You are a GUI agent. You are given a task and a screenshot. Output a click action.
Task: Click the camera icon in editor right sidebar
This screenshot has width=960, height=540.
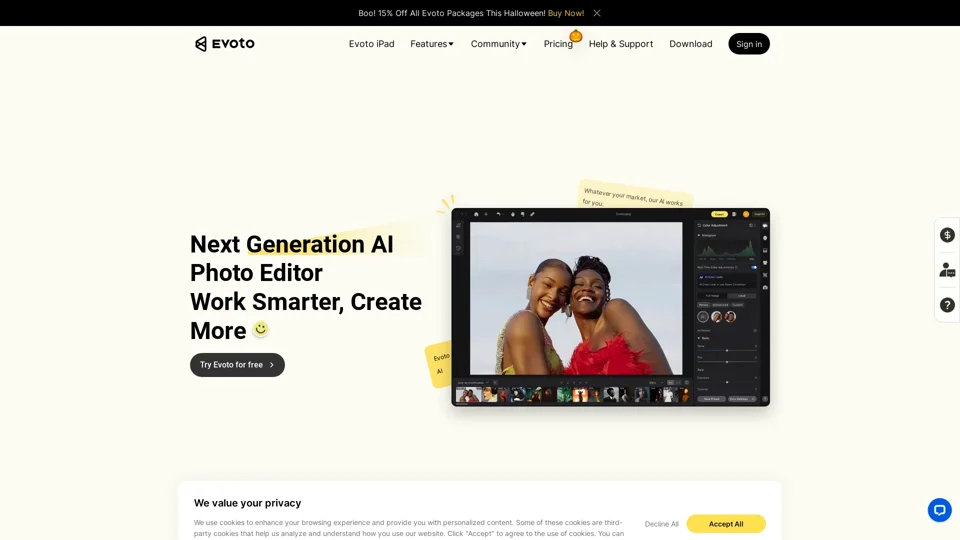[765, 287]
